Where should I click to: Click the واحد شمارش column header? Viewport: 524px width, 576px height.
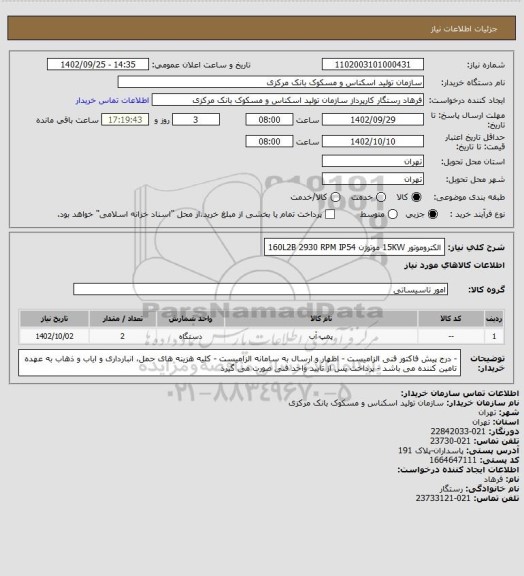pyautogui.click(x=190, y=319)
